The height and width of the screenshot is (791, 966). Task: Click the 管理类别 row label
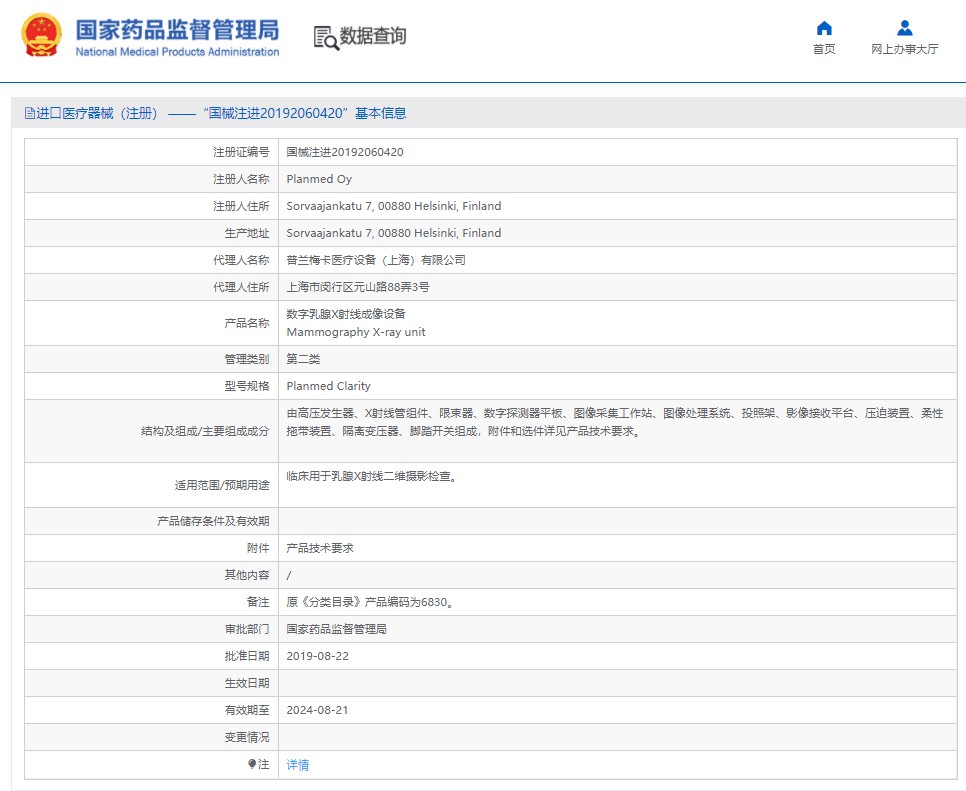click(247, 359)
